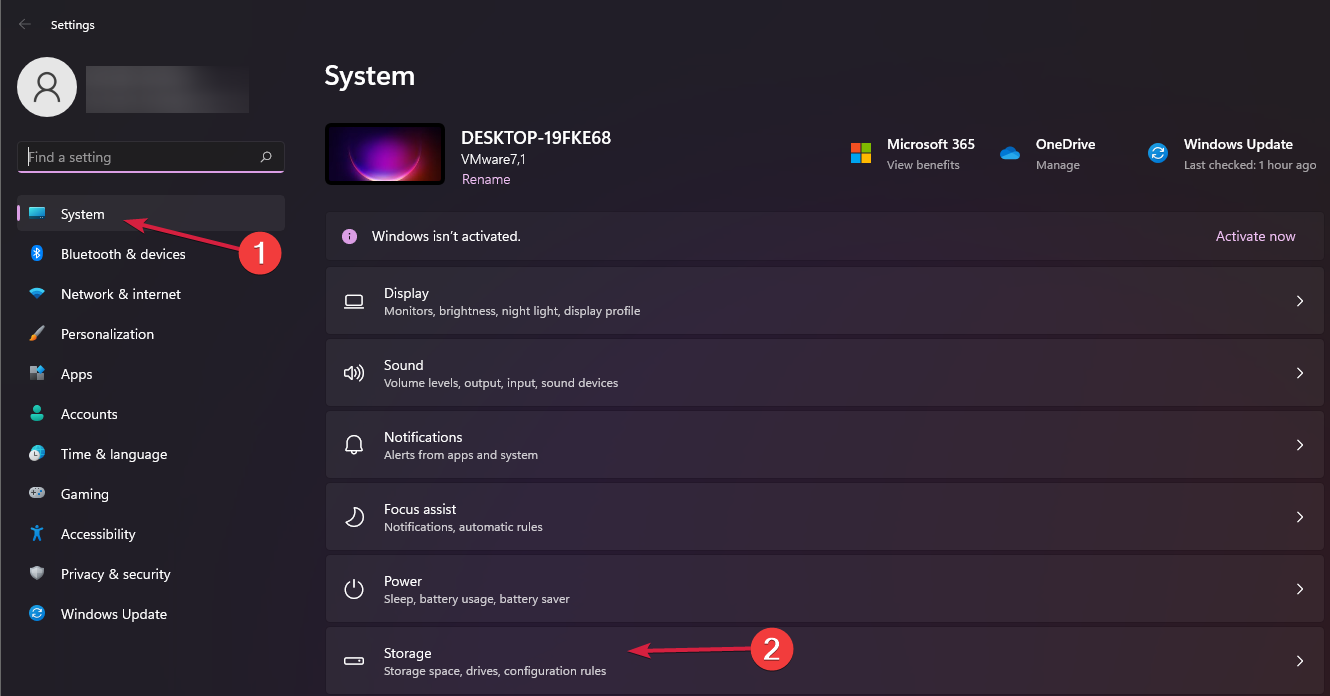Select the Windows Update icon
This screenshot has width=1330, height=696.
(1157, 152)
